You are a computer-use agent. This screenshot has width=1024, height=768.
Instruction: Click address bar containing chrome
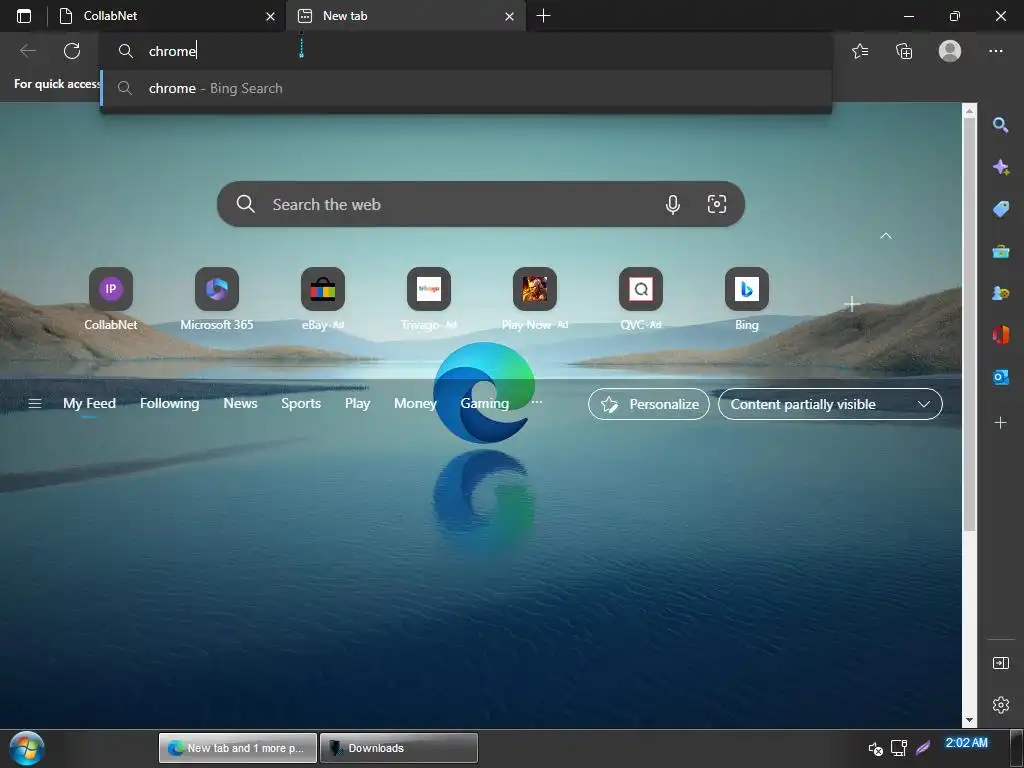(x=466, y=51)
